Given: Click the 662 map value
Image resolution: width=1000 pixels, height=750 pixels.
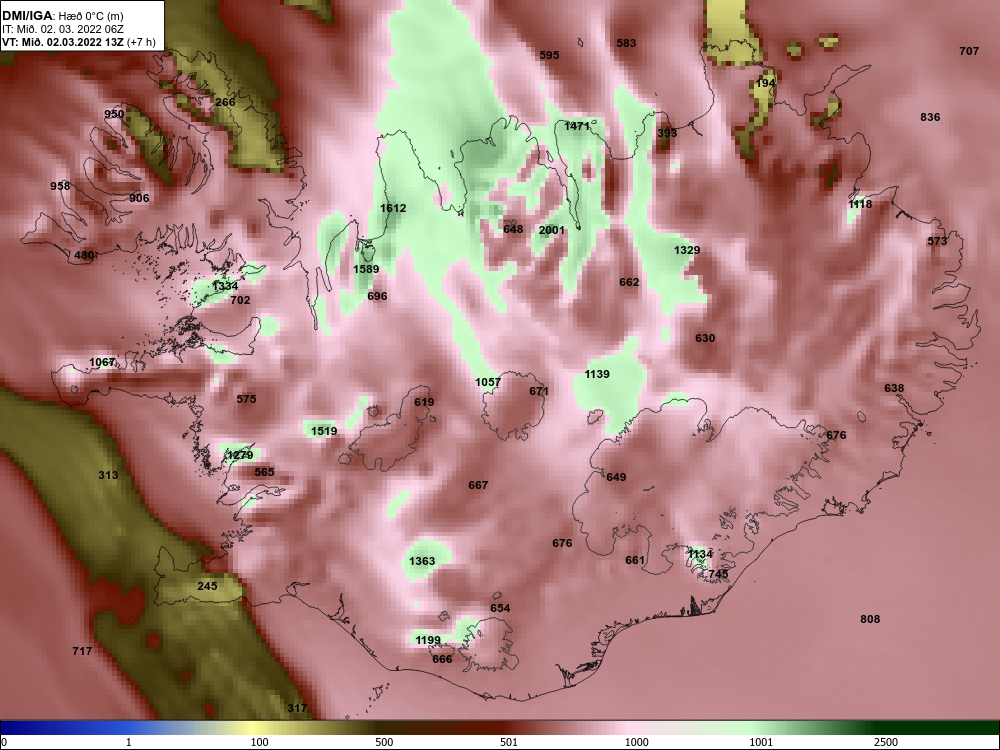Looking at the screenshot, I should tap(629, 283).
